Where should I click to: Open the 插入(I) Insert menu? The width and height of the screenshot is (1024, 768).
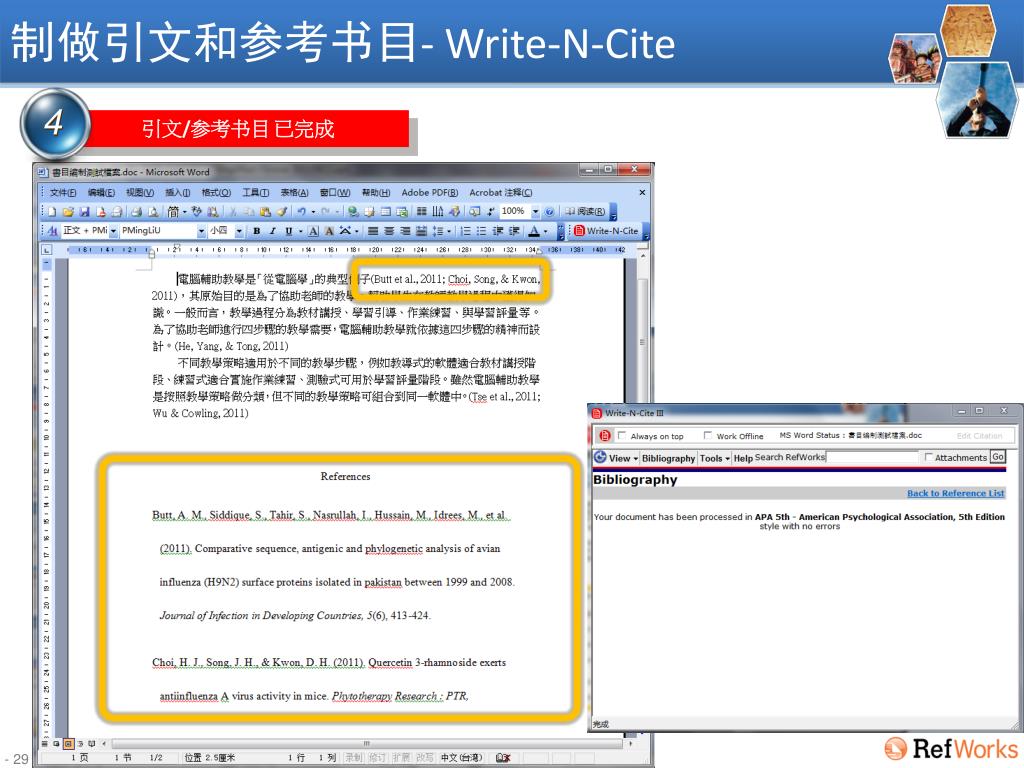[178, 193]
